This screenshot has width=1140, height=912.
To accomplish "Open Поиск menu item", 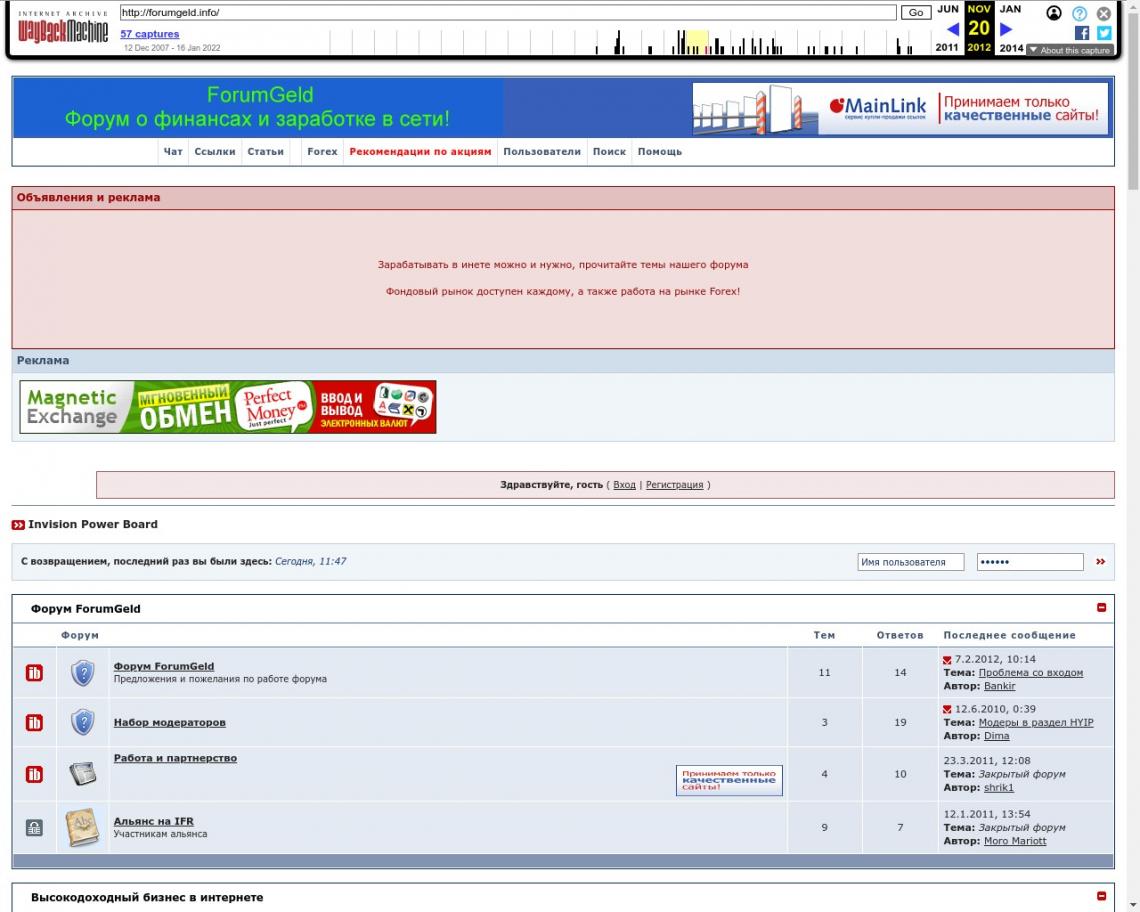I will 609,152.
